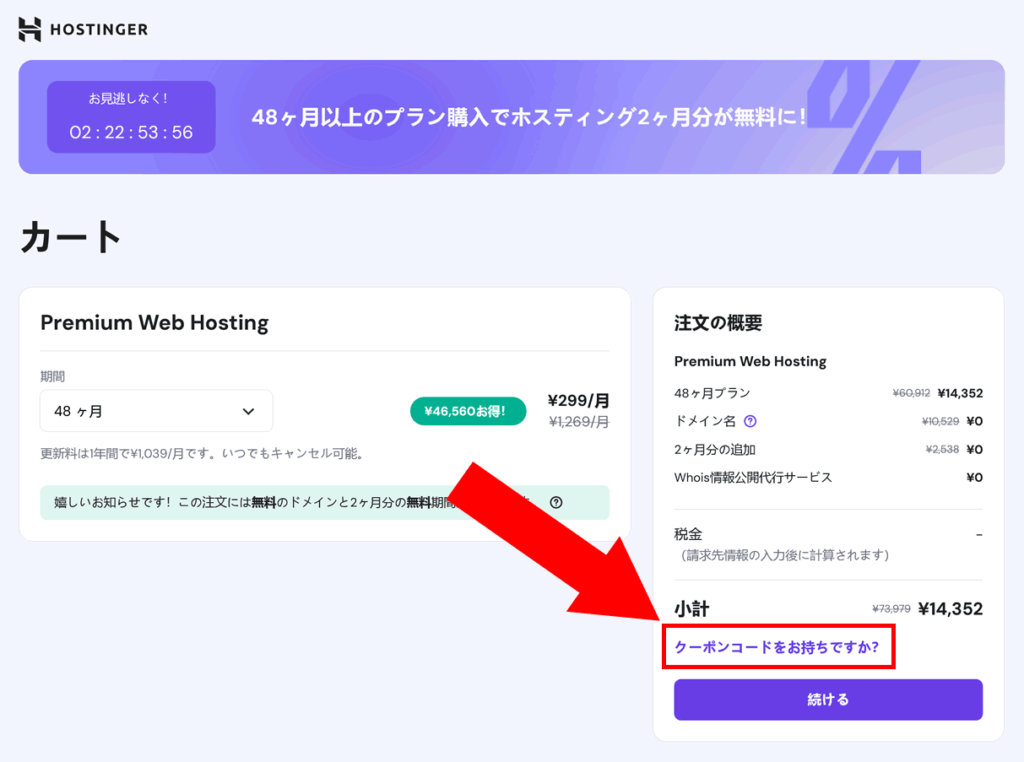Open the 48ヶ月 period dropdown
Image resolution: width=1024 pixels, height=762 pixels.
point(156,411)
